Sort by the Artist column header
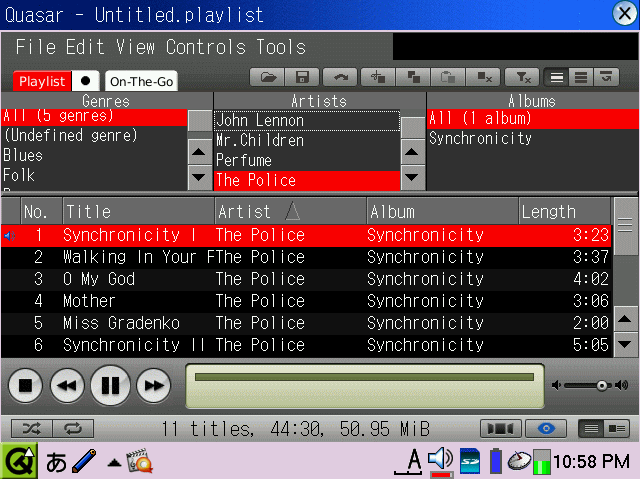 [290, 212]
